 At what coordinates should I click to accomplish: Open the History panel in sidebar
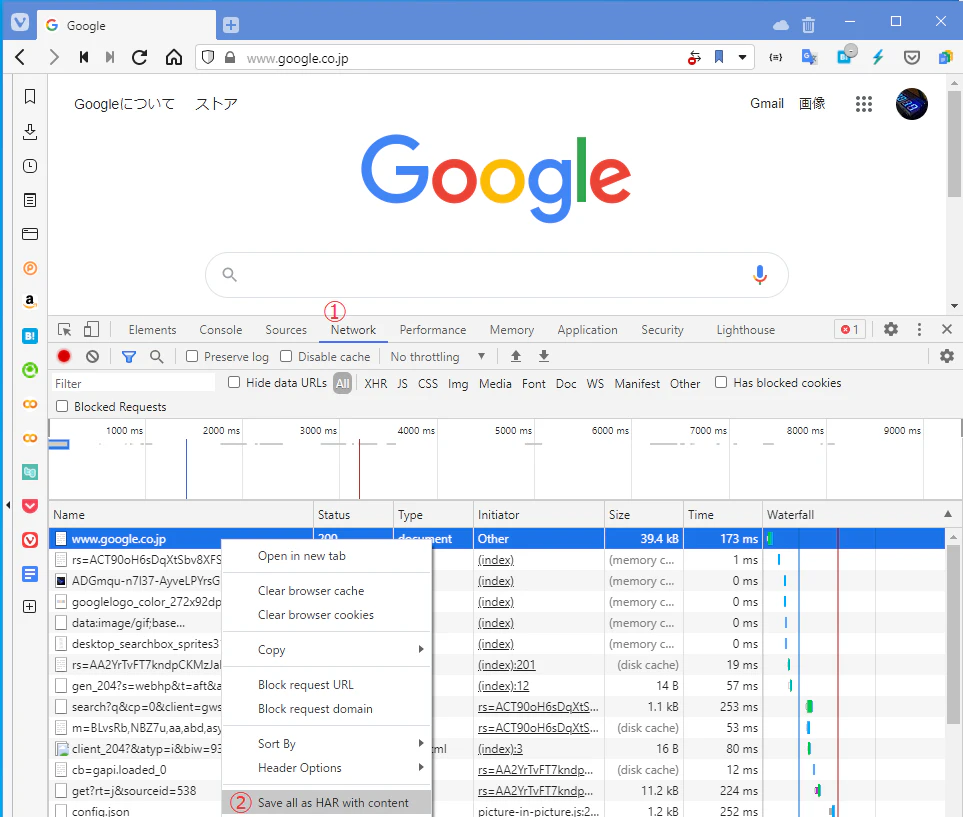[29, 166]
